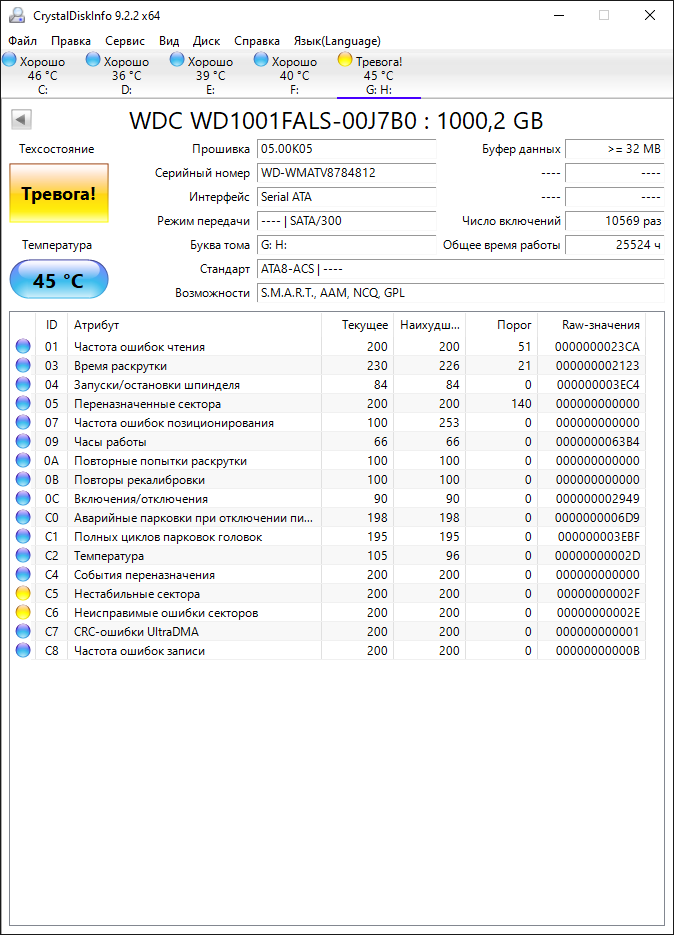The width and height of the screenshot is (674, 935).
Task: Click the total hours field 25524 ч
Action: click(x=615, y=245)
